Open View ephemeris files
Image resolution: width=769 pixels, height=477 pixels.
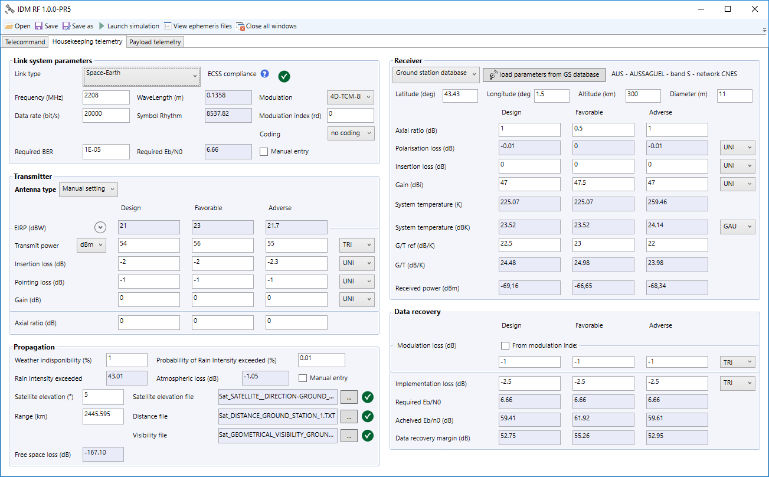click(x=197, y=25)
